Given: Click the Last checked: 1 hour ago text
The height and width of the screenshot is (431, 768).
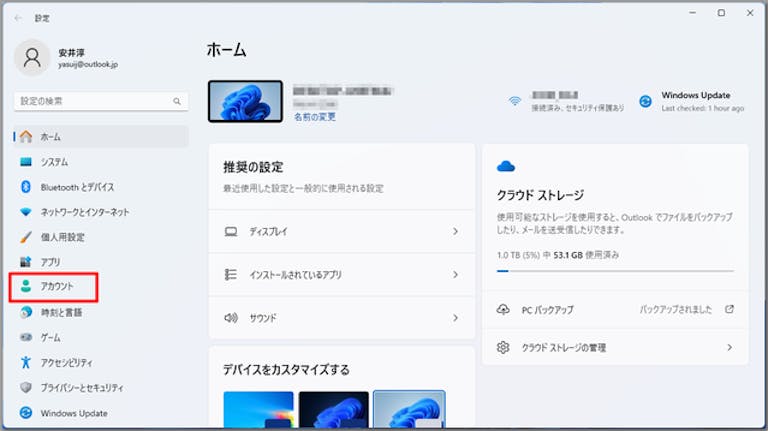Looking at the screenshot, I should coord(702,108).
